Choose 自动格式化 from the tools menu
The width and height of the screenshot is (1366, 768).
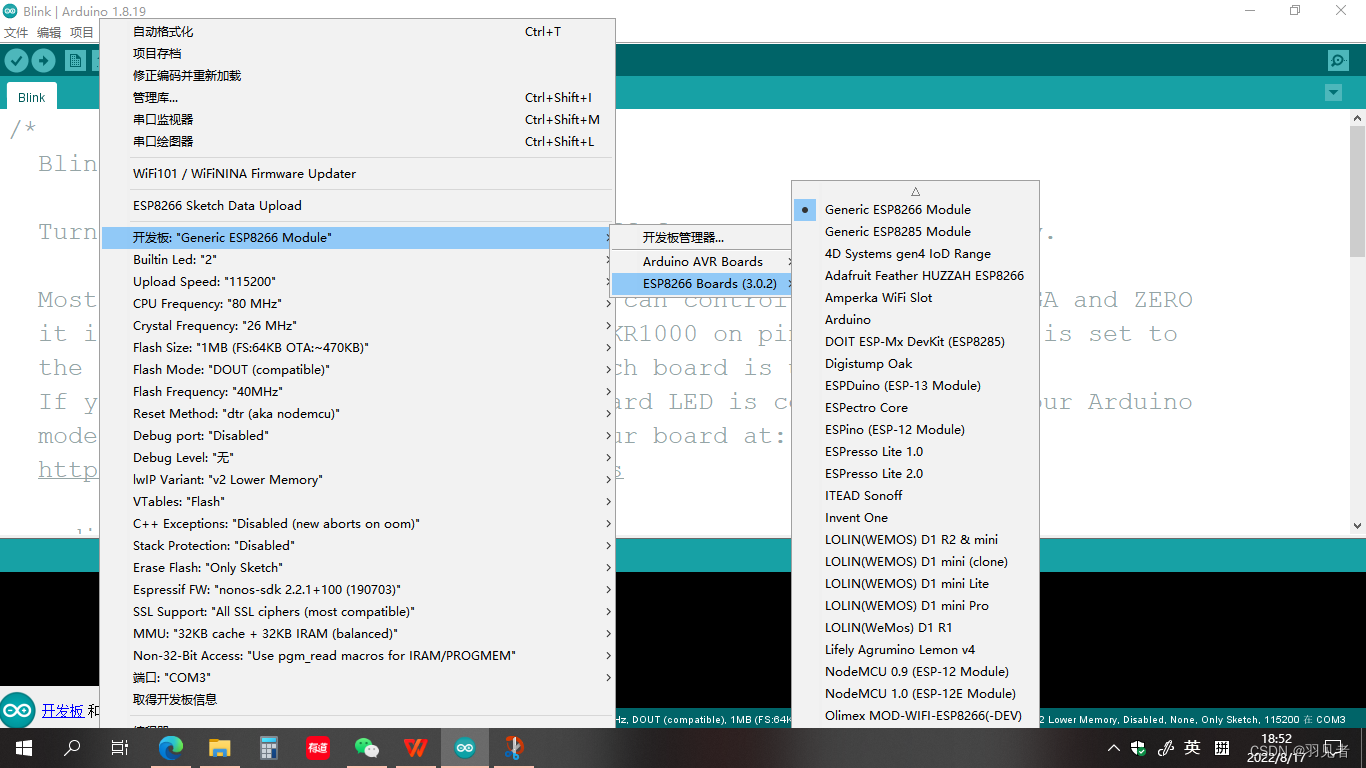[x=358, y=32]
